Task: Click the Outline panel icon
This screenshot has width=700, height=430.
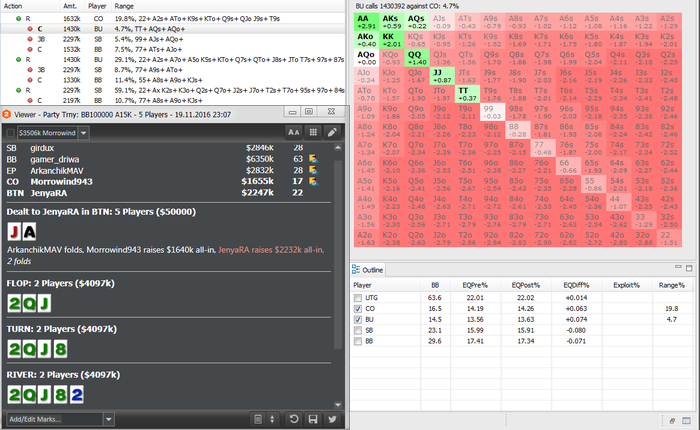Action: [356, 269]
